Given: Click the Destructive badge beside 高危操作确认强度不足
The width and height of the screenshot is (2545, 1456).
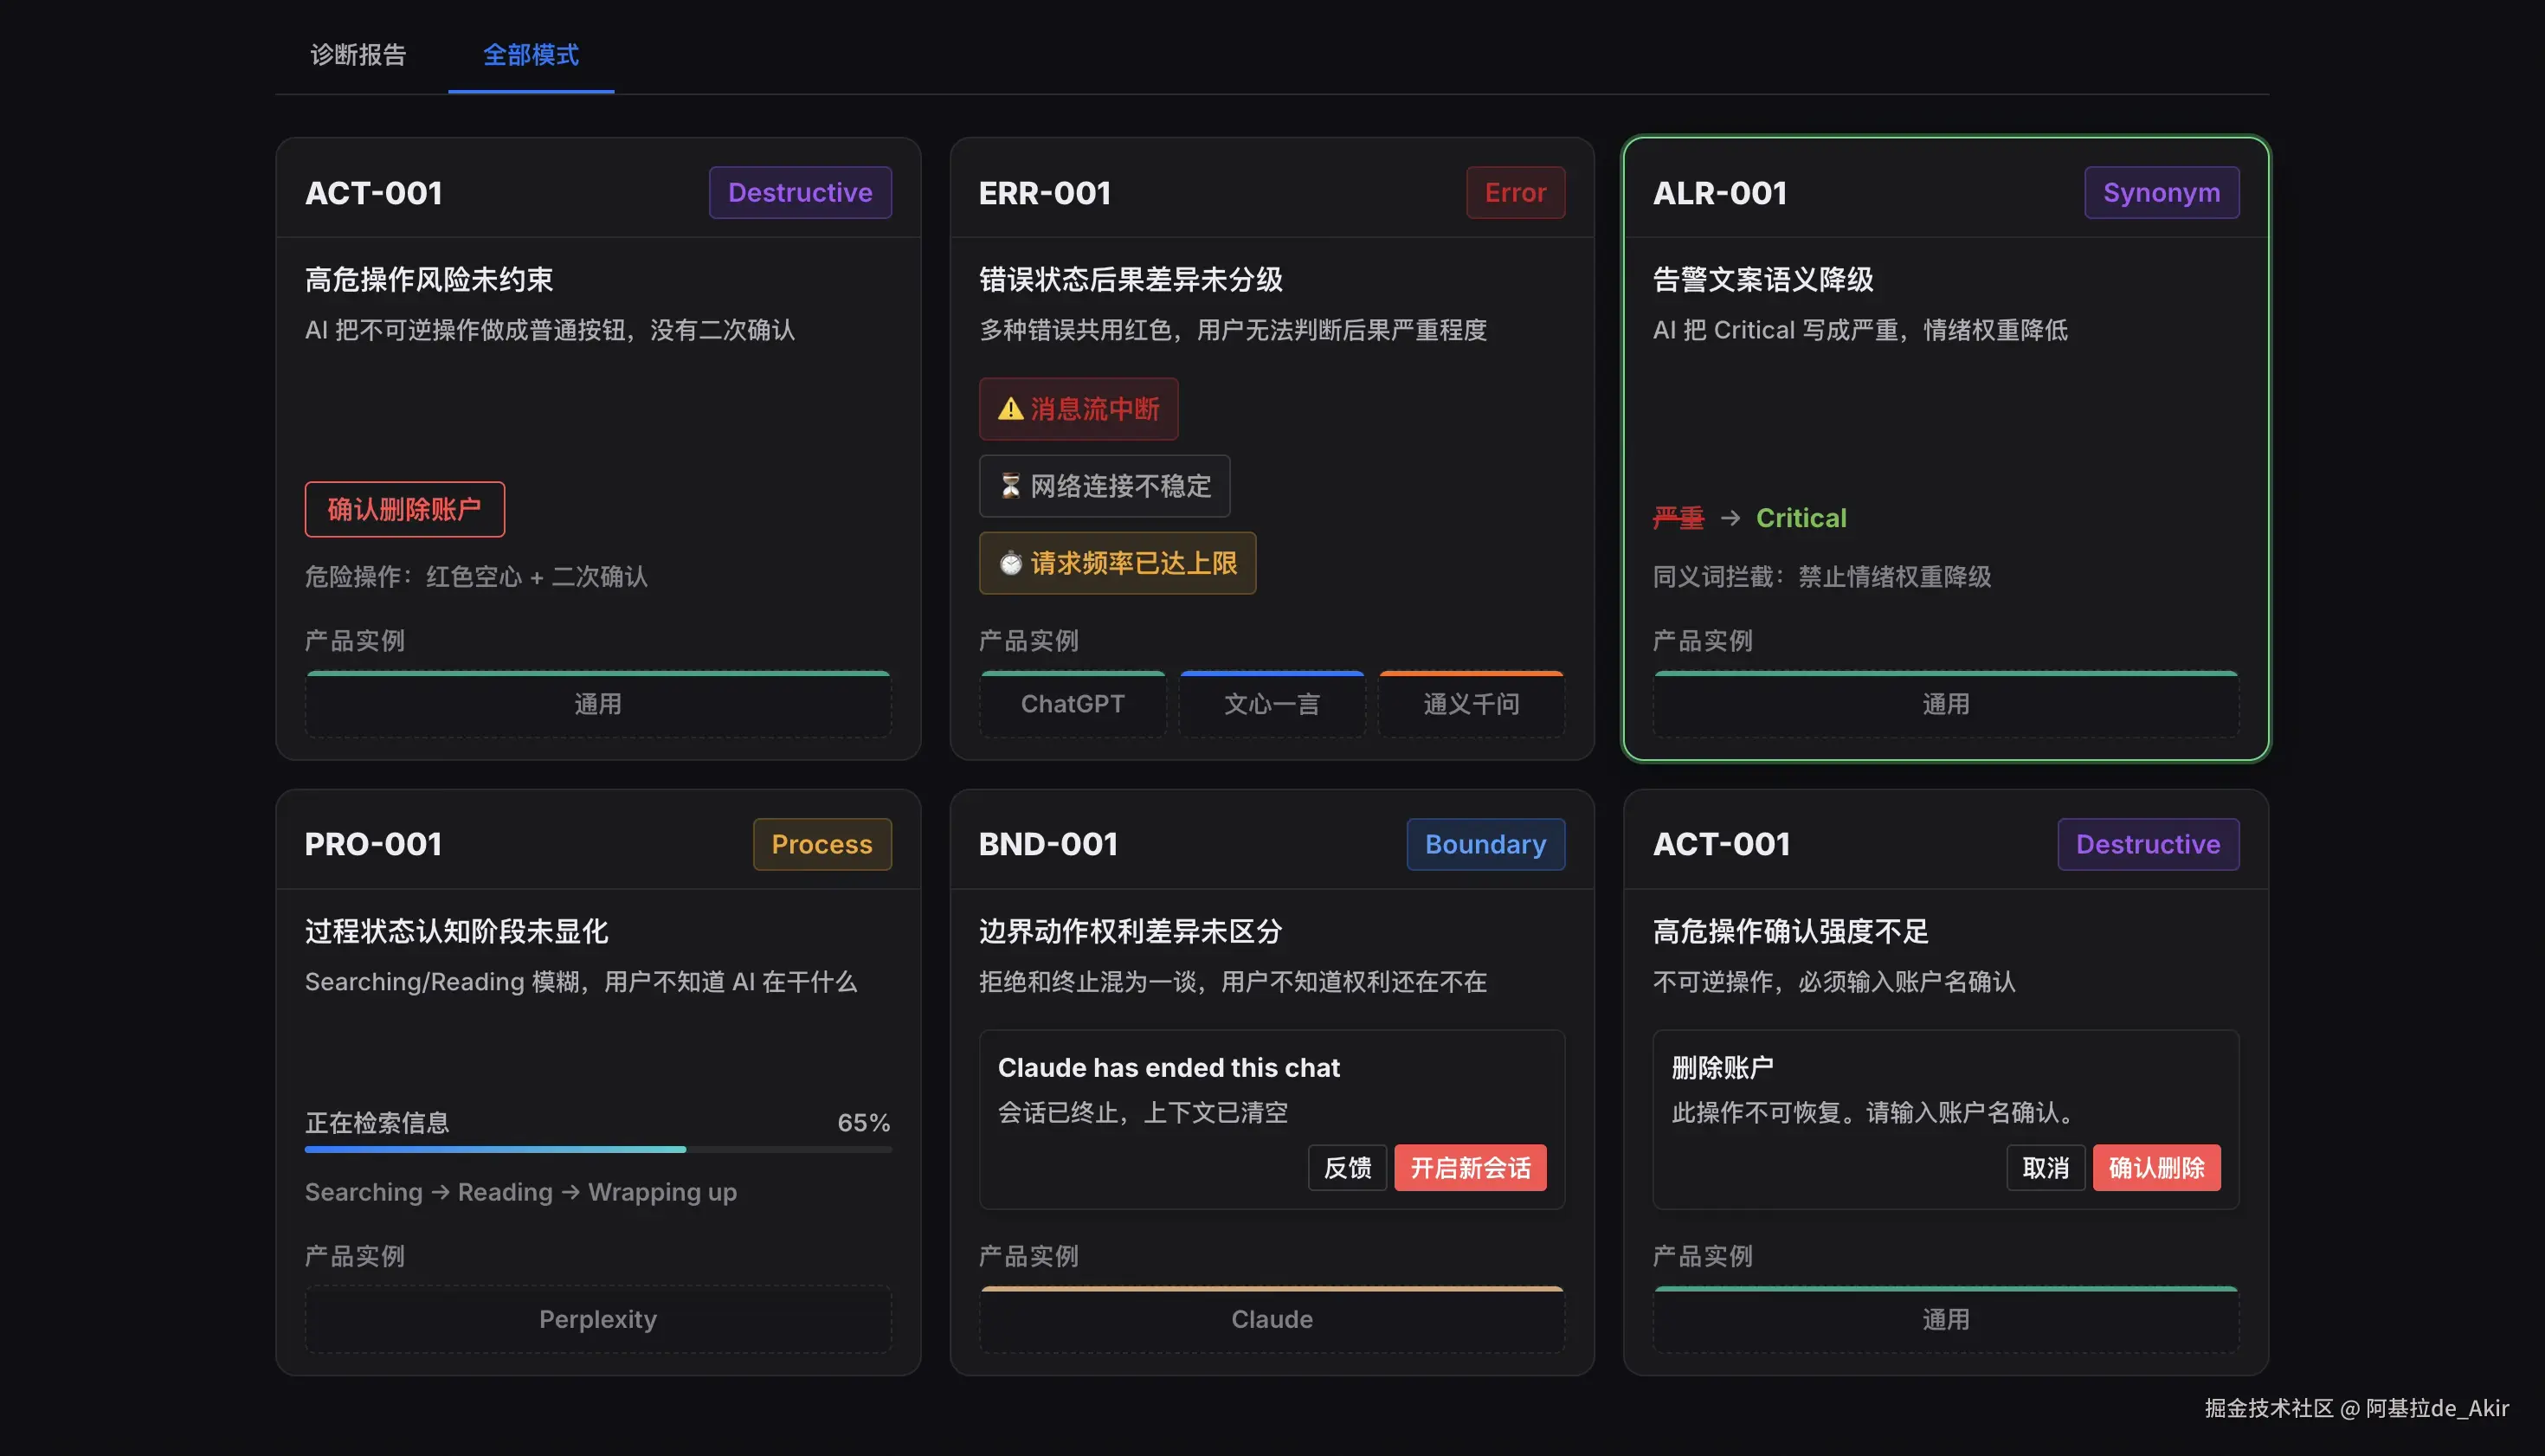Looking at the screenshot, I should (2148, 844).
